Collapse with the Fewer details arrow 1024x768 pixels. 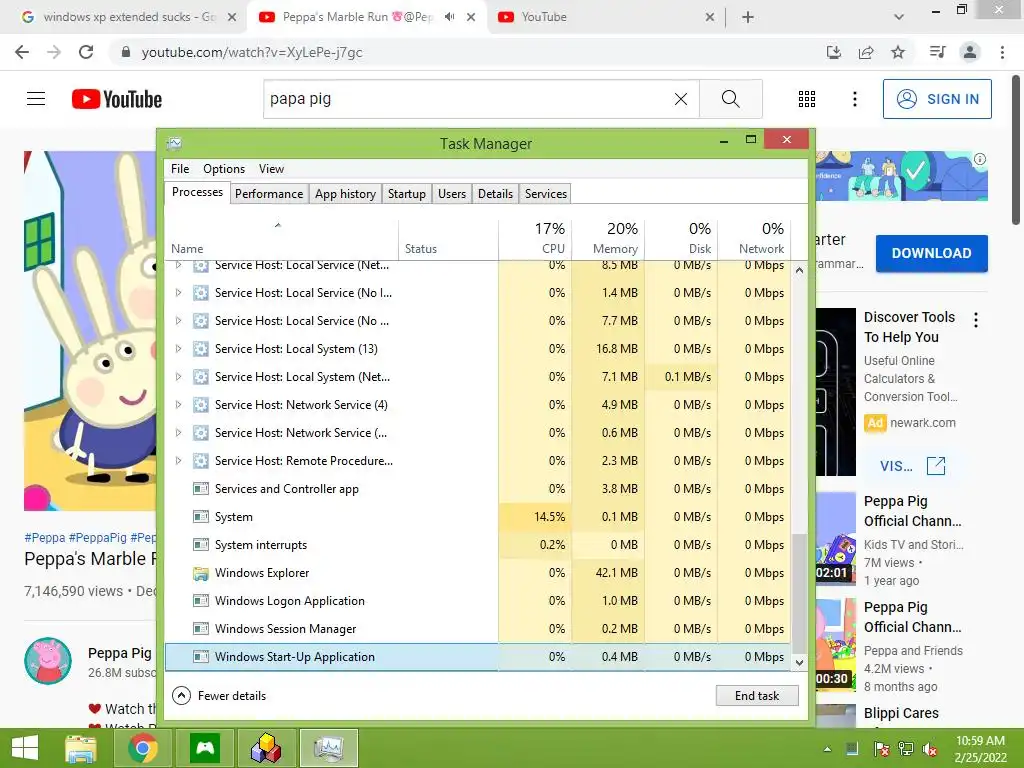click(x=181, y=696)
